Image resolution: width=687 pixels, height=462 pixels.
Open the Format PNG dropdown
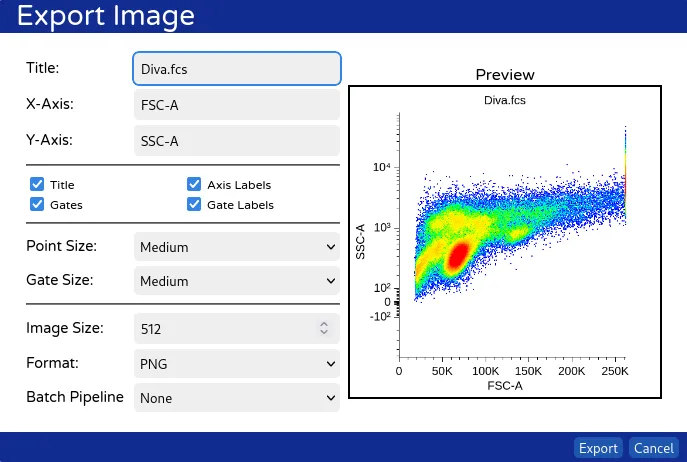[x=236, y=364]
